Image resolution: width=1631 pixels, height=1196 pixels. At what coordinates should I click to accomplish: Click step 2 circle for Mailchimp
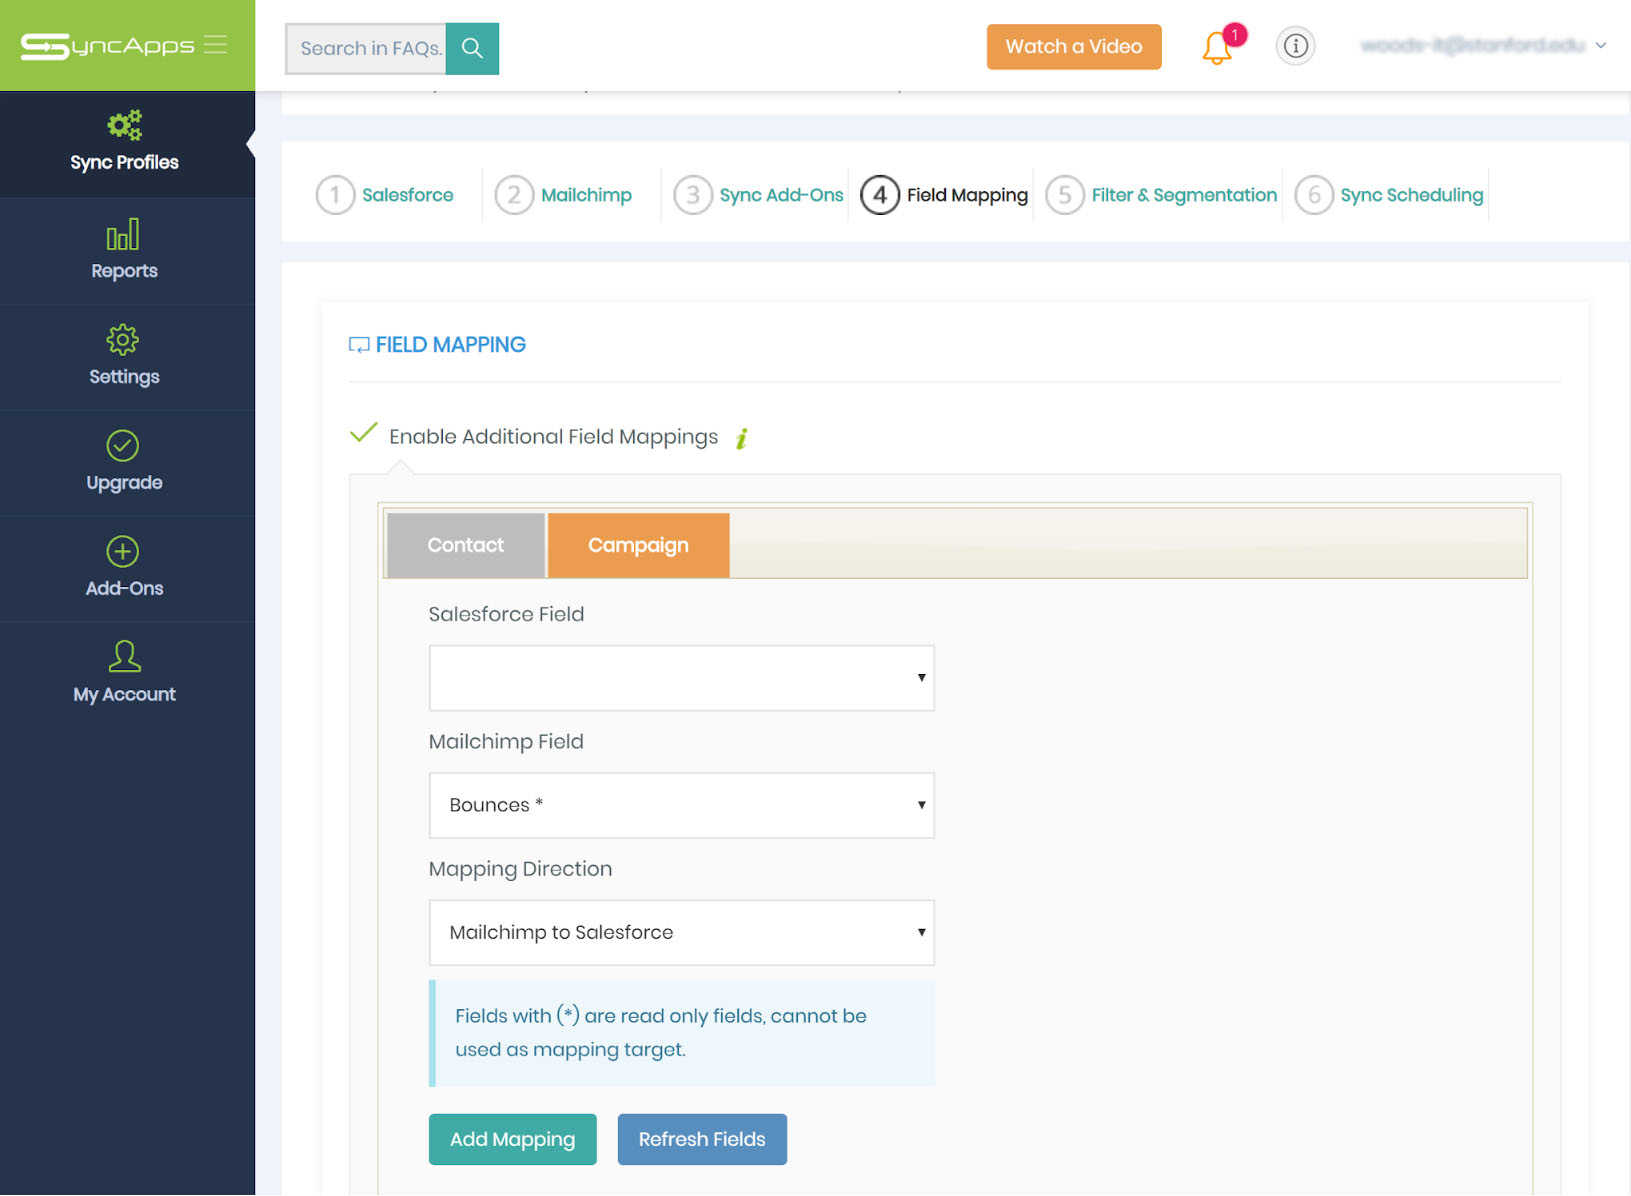[x=514, y=195]
